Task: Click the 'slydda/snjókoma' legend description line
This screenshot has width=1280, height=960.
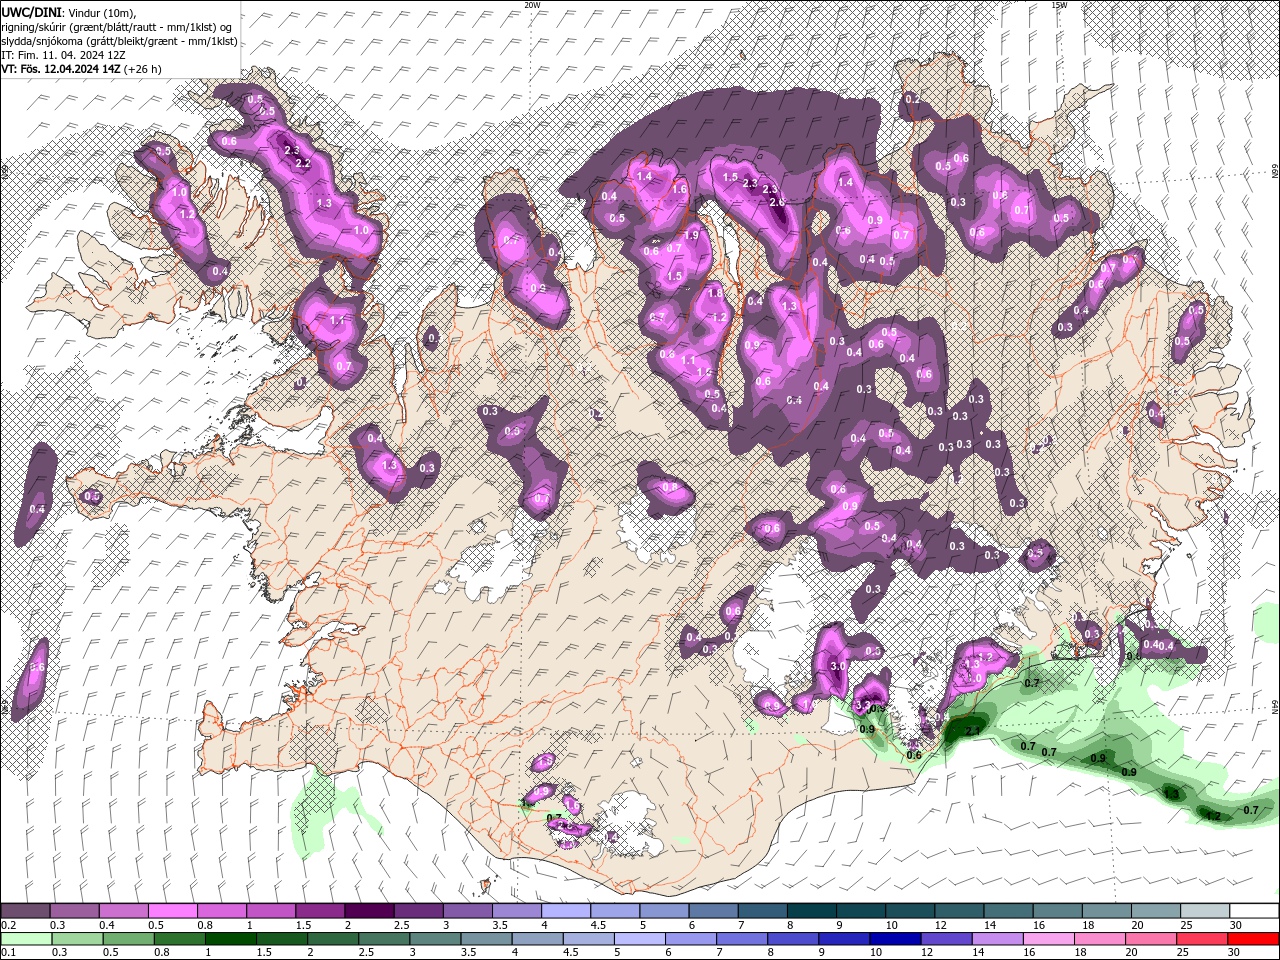Action: tap(119, 41)
